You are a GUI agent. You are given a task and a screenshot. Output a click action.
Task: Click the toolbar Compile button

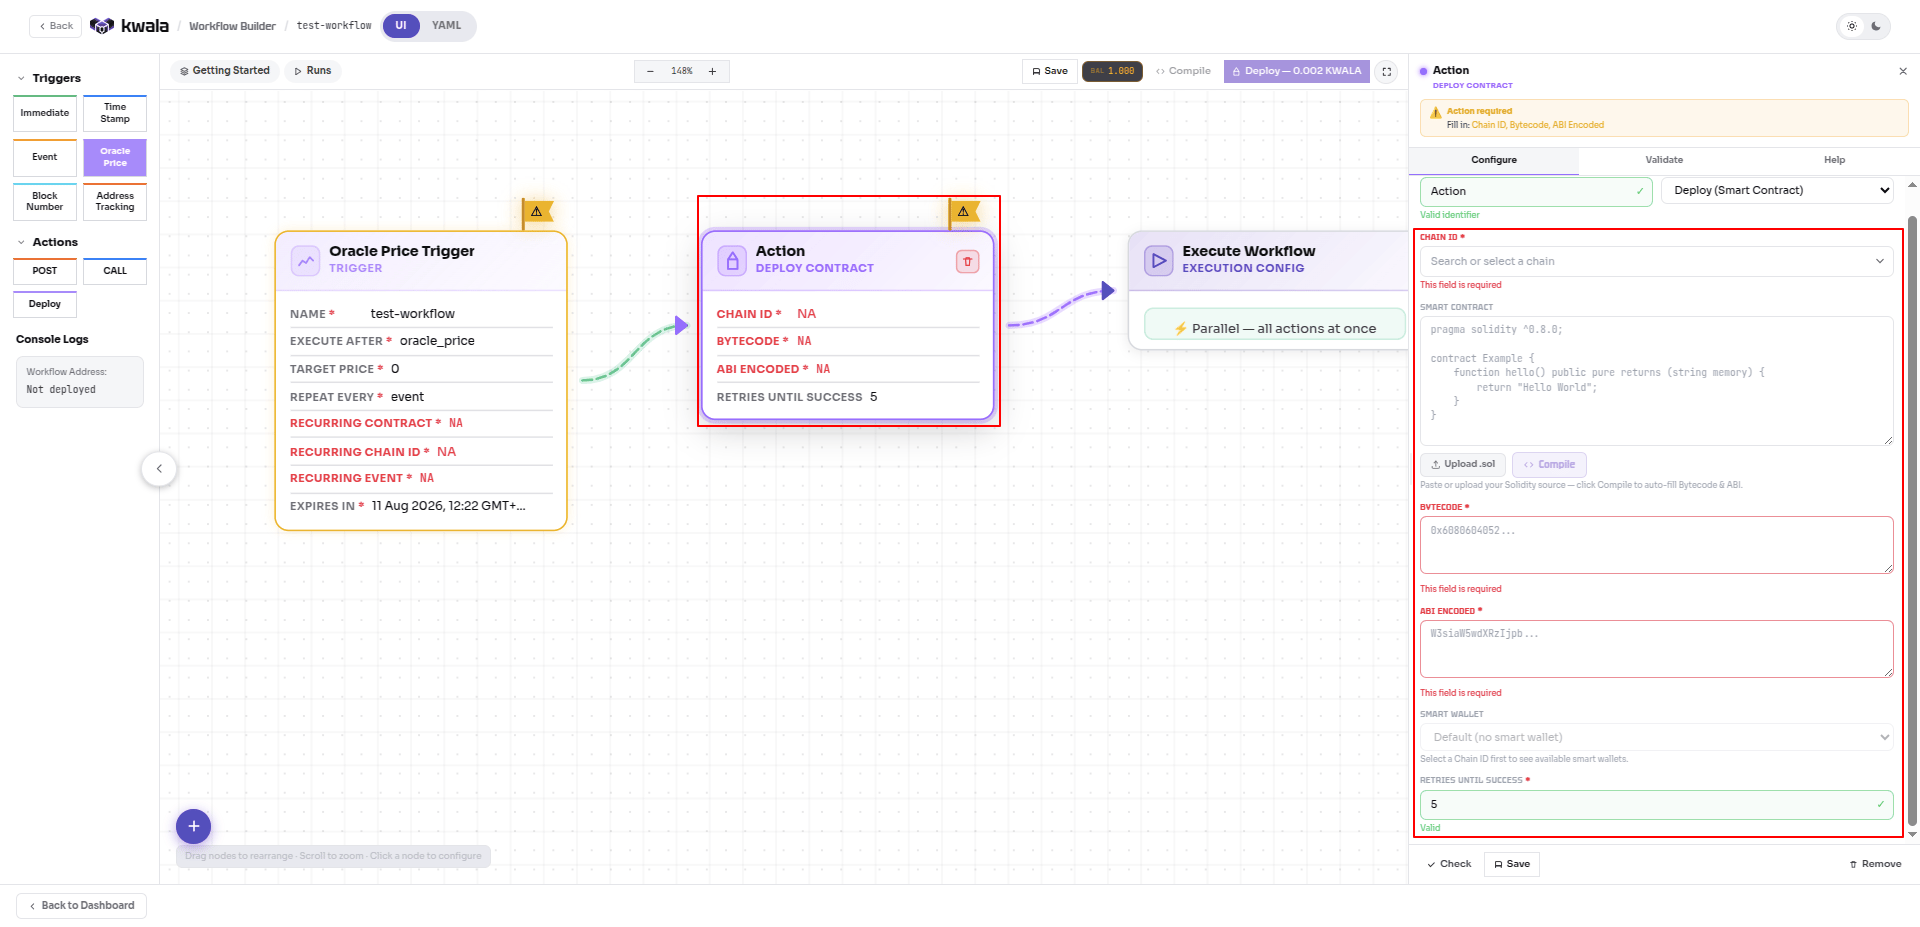point(1183,71)
